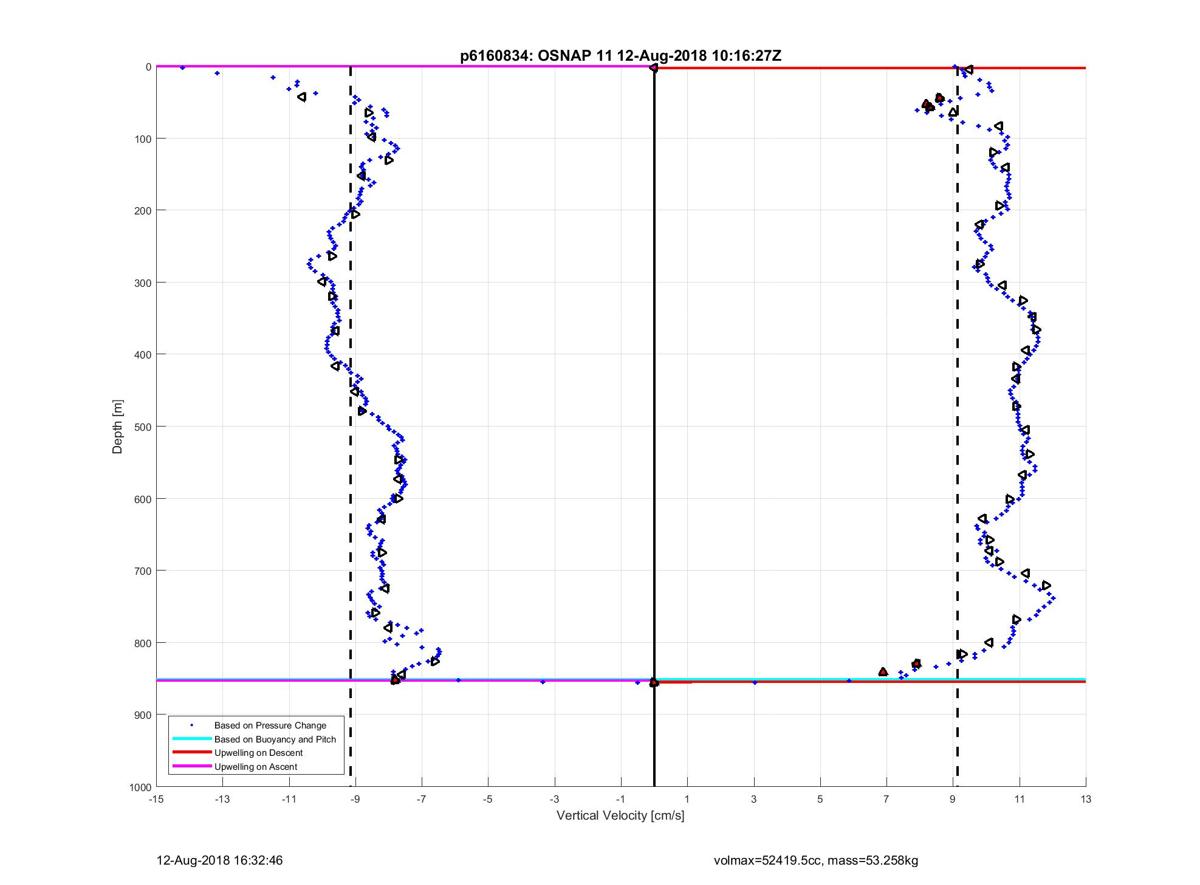Click y-axis tick label 600
The height and width of the screenshot is (885, 1200).
(142, 499)
